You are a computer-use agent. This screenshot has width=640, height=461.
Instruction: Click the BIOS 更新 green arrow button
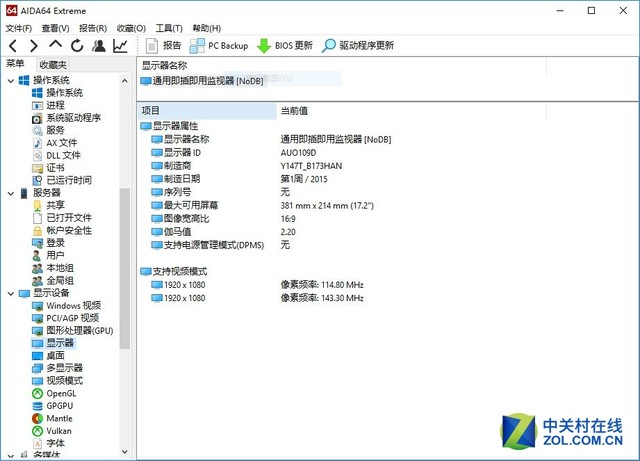285,46
